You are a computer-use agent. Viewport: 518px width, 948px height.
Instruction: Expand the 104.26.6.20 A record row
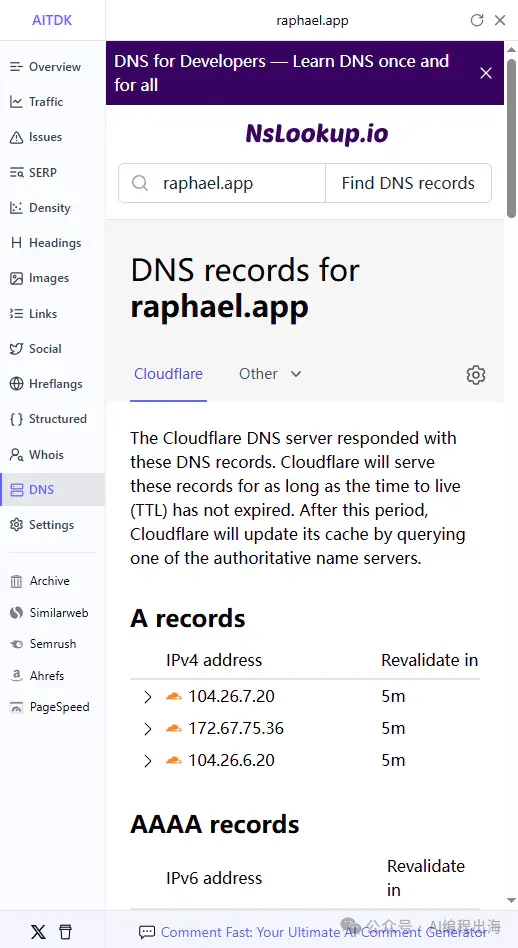147,761
